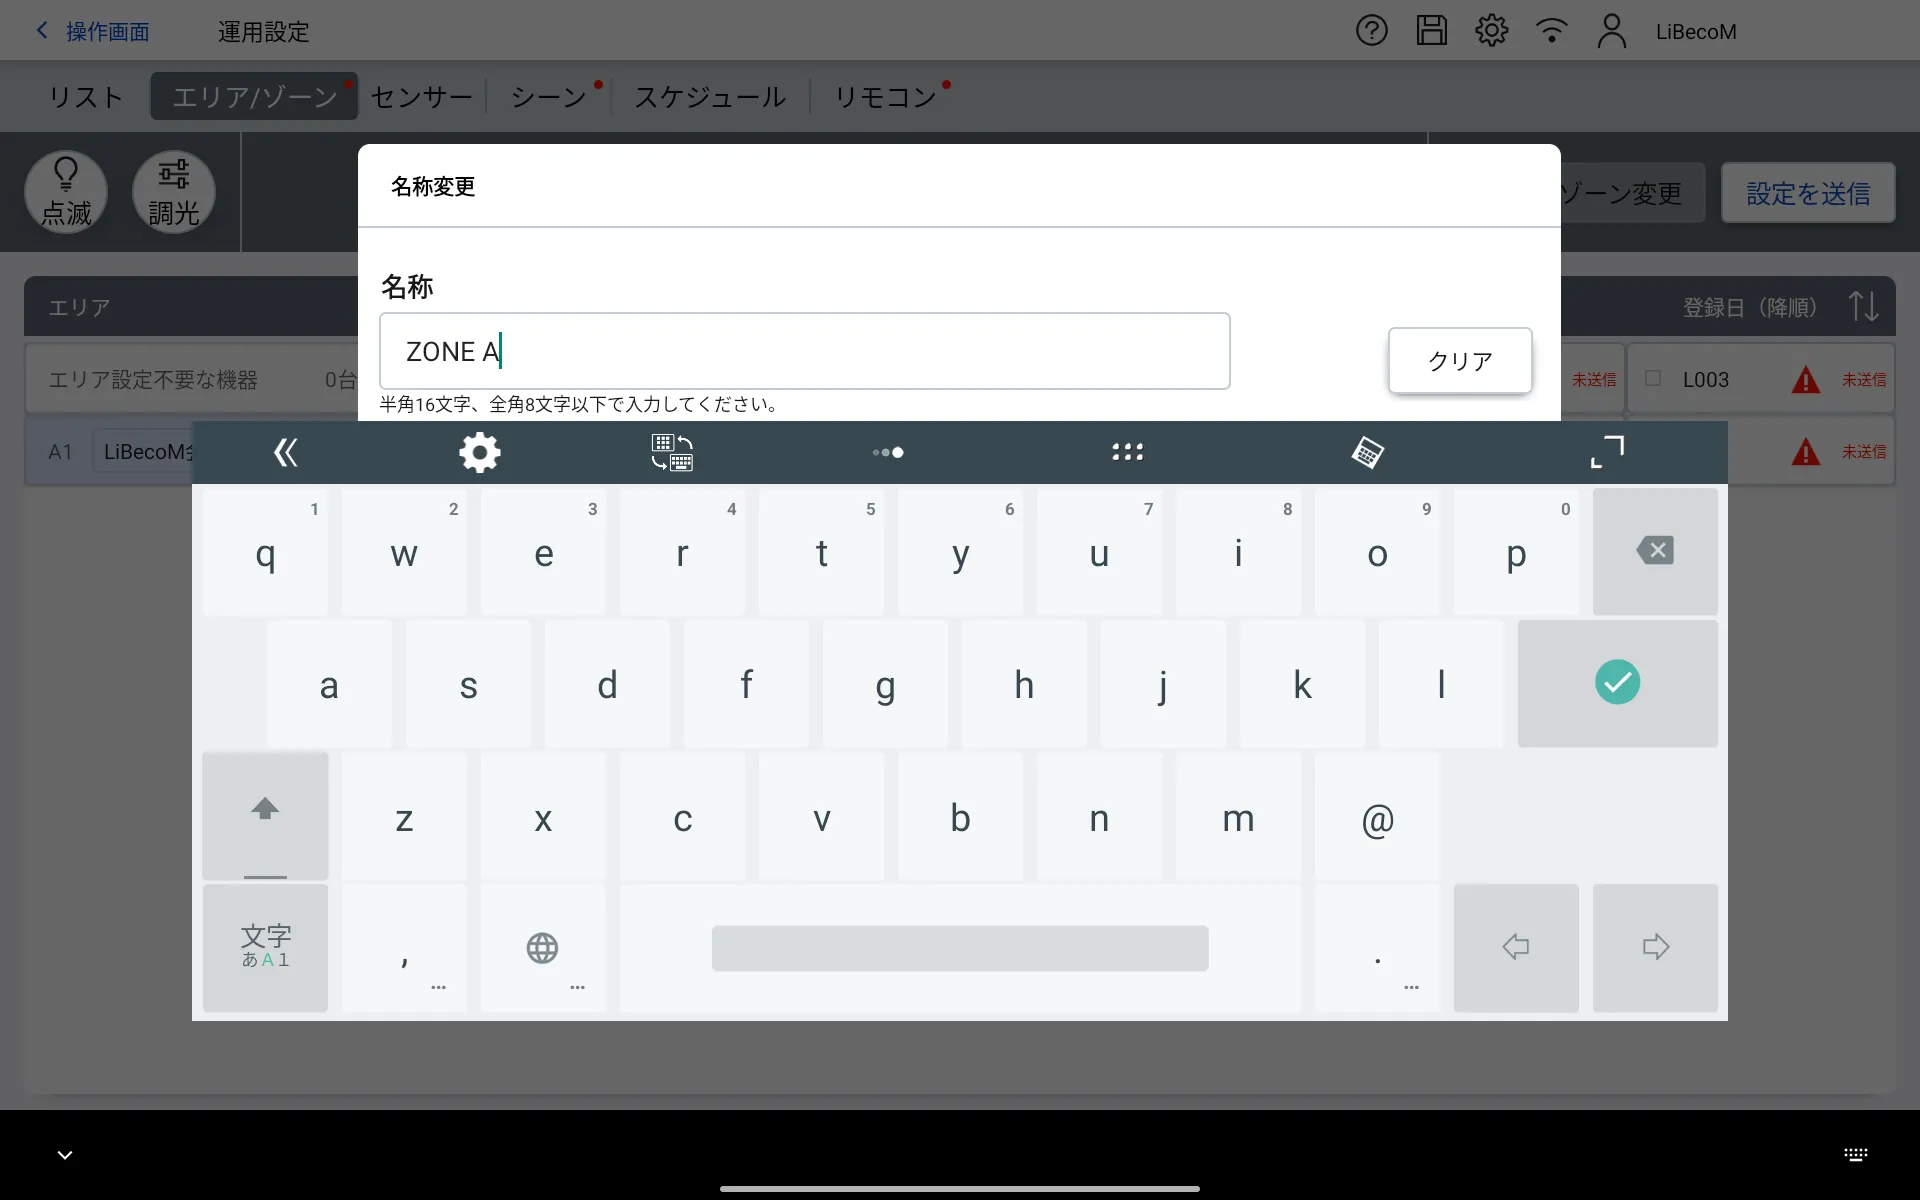Screen dimensions: 1920x1200
Task: Tap the Wi-Fi status icon
Action: pos(1551,31)
